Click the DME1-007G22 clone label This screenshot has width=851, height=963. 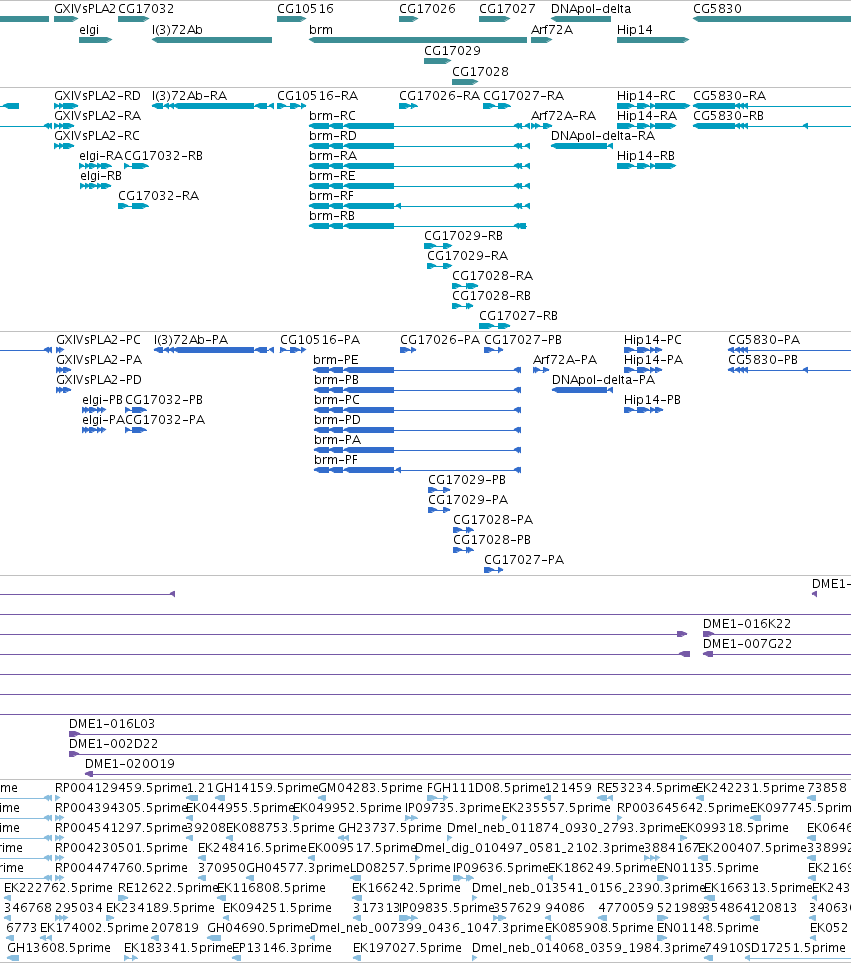click(748, 644)
